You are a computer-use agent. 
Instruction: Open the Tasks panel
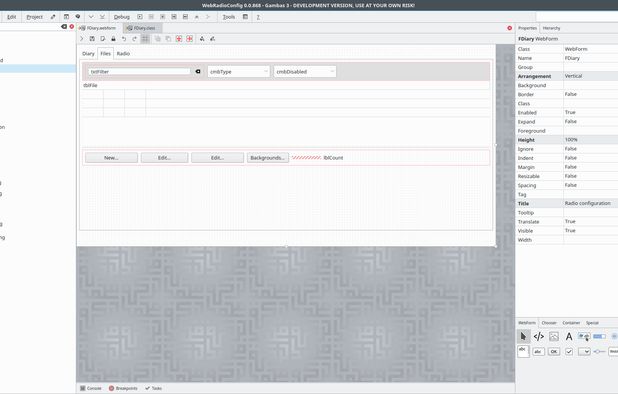pyautogui.click(x=153, y=388)
